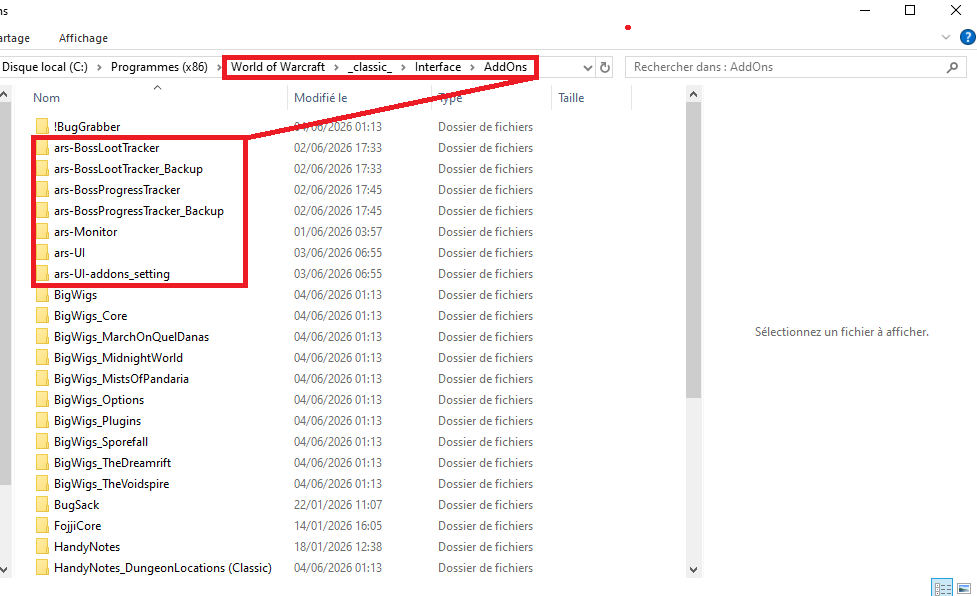
Task: Click the BugSack folder icon
Action: (42, 504)
